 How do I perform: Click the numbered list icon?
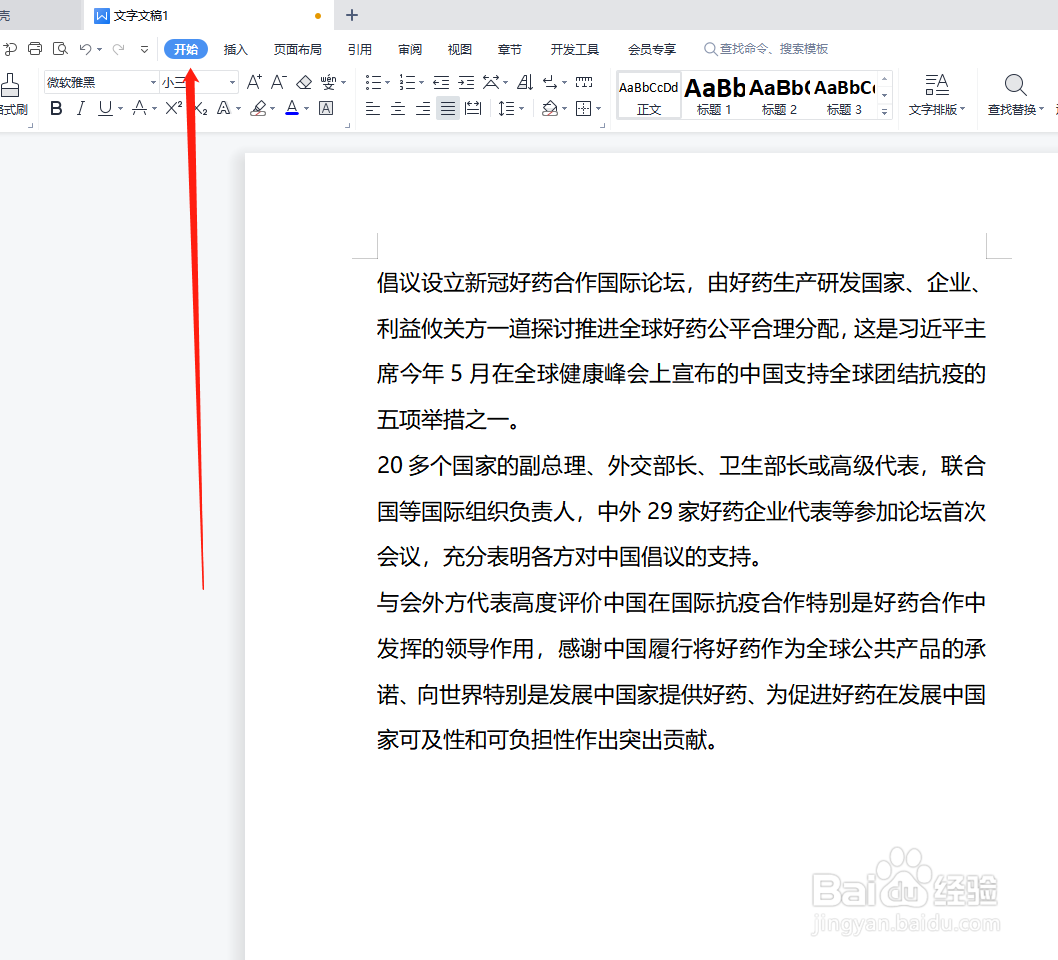(x=407, y=82)
